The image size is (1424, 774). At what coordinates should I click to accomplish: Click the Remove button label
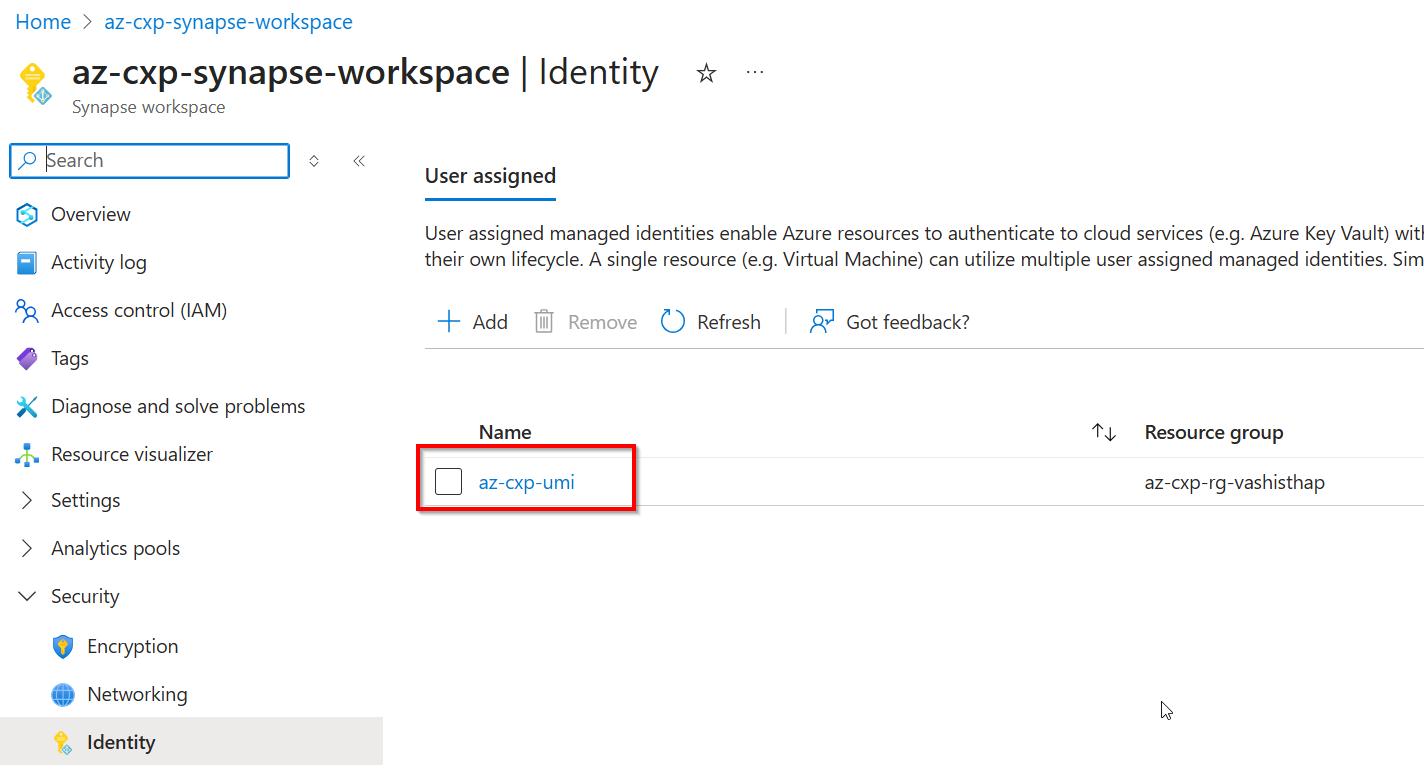pyautogui.click(x=602, y=322)
